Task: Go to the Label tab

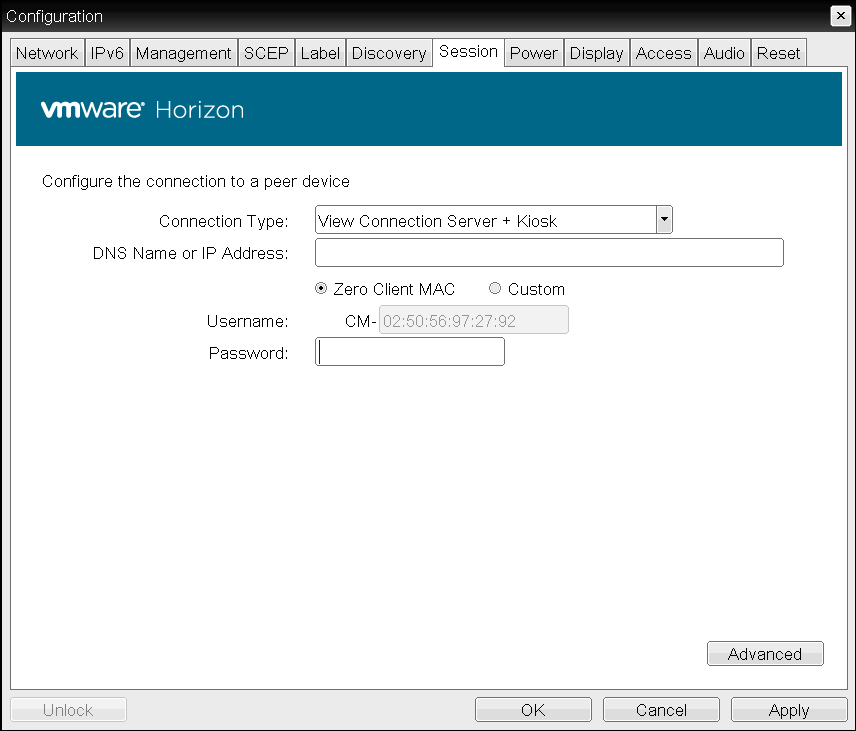Action: click(320, 53)
